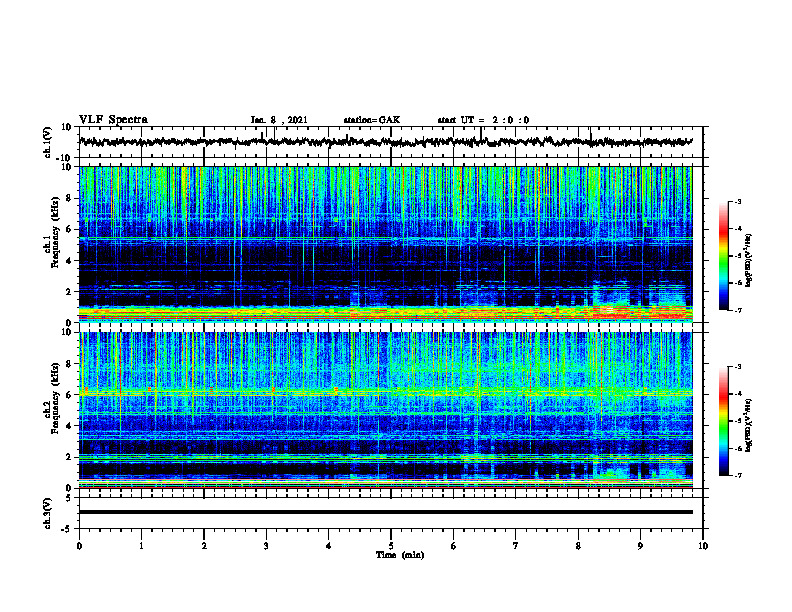Click the "station=GAK" header label
This screenshot has height=612, width=792.
tap(372, 120)
